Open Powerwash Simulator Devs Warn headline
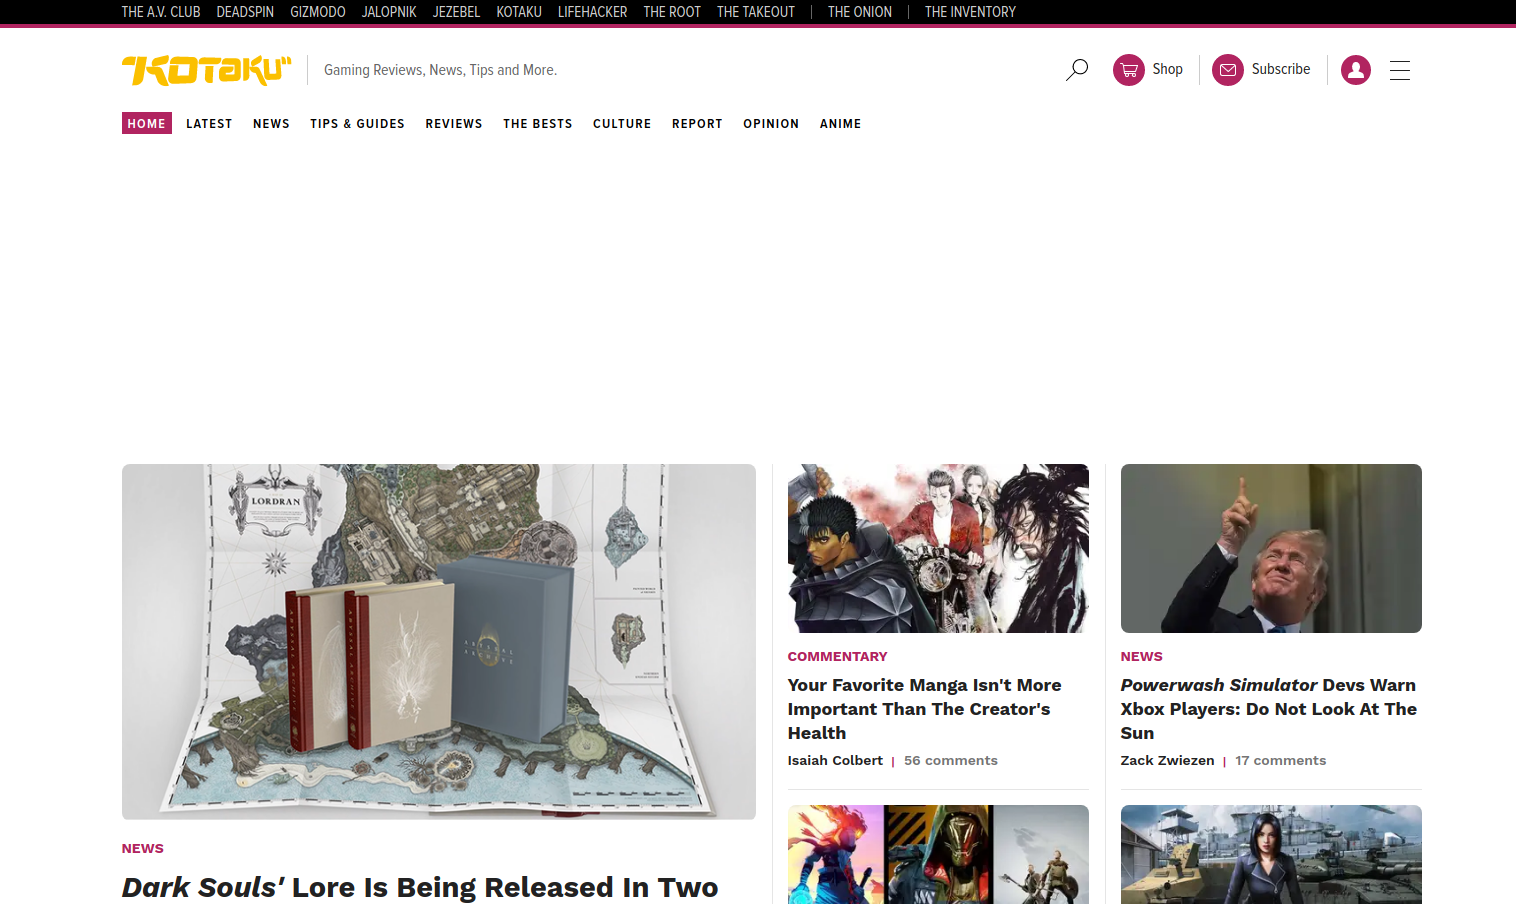 point(1269,709)
